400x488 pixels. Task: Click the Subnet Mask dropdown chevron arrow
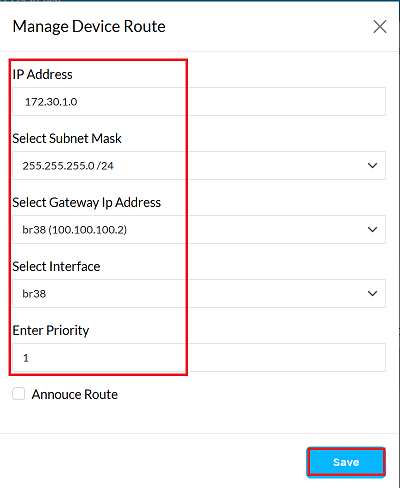point(372,165)
